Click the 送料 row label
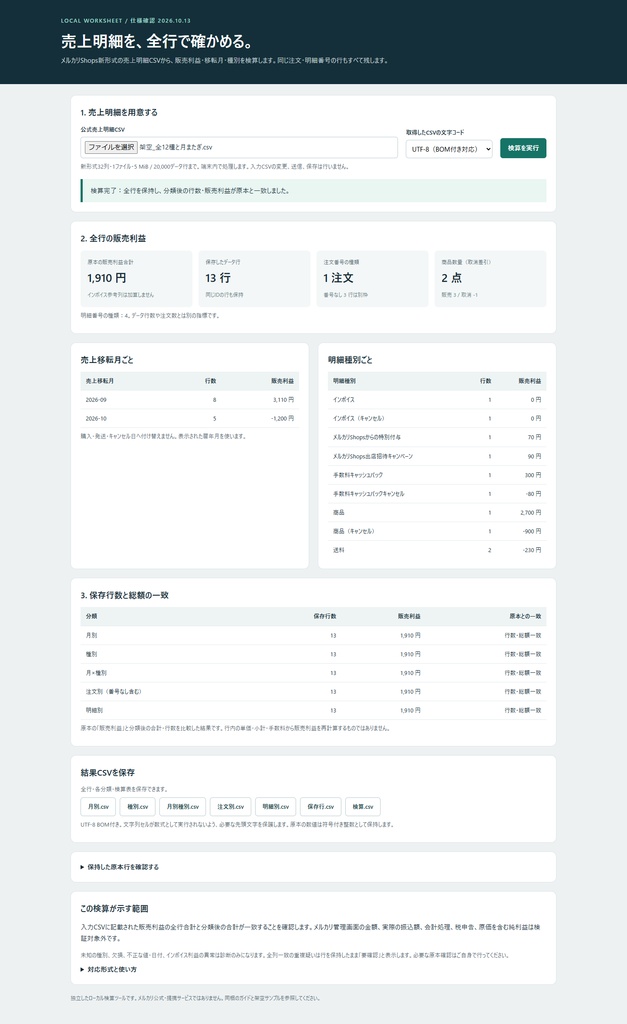This screenshot has height=1024, width=627. click(x=338, y=551)
